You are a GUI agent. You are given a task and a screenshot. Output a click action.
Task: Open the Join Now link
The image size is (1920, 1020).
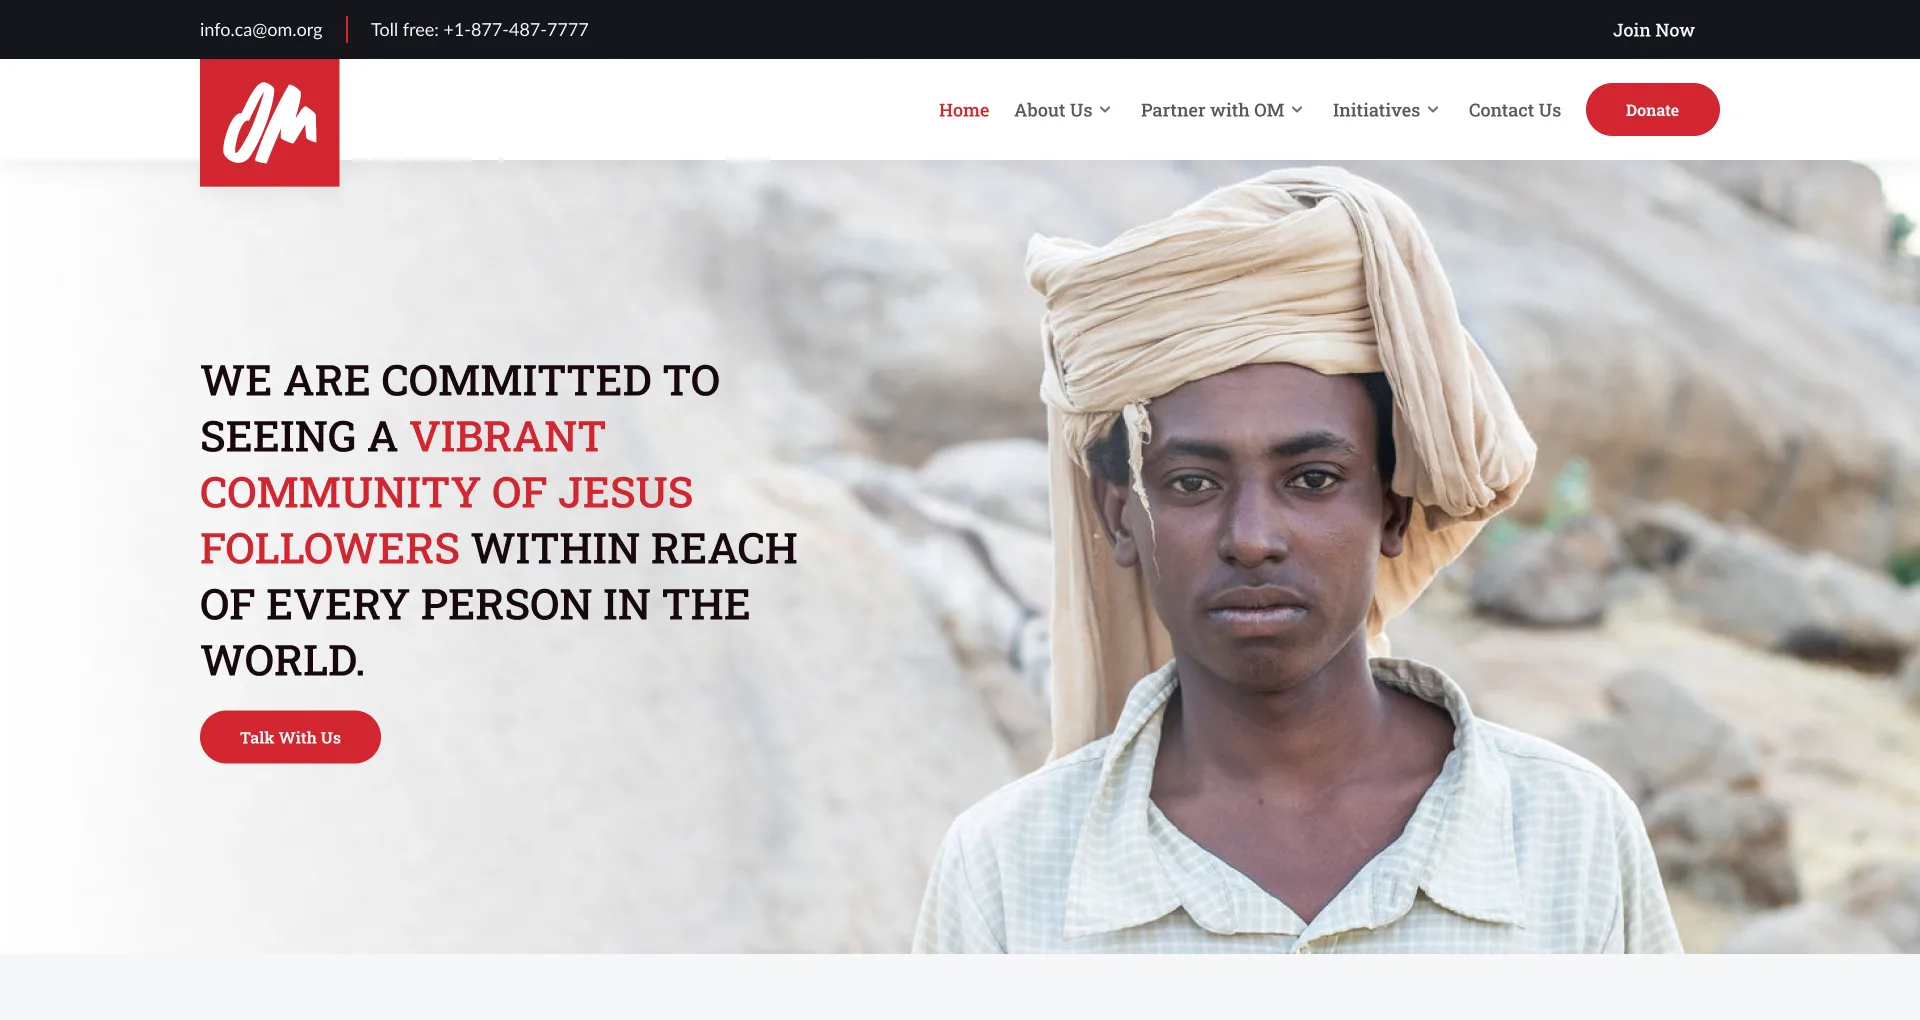pyautogui.click(x=1653, y=30)
